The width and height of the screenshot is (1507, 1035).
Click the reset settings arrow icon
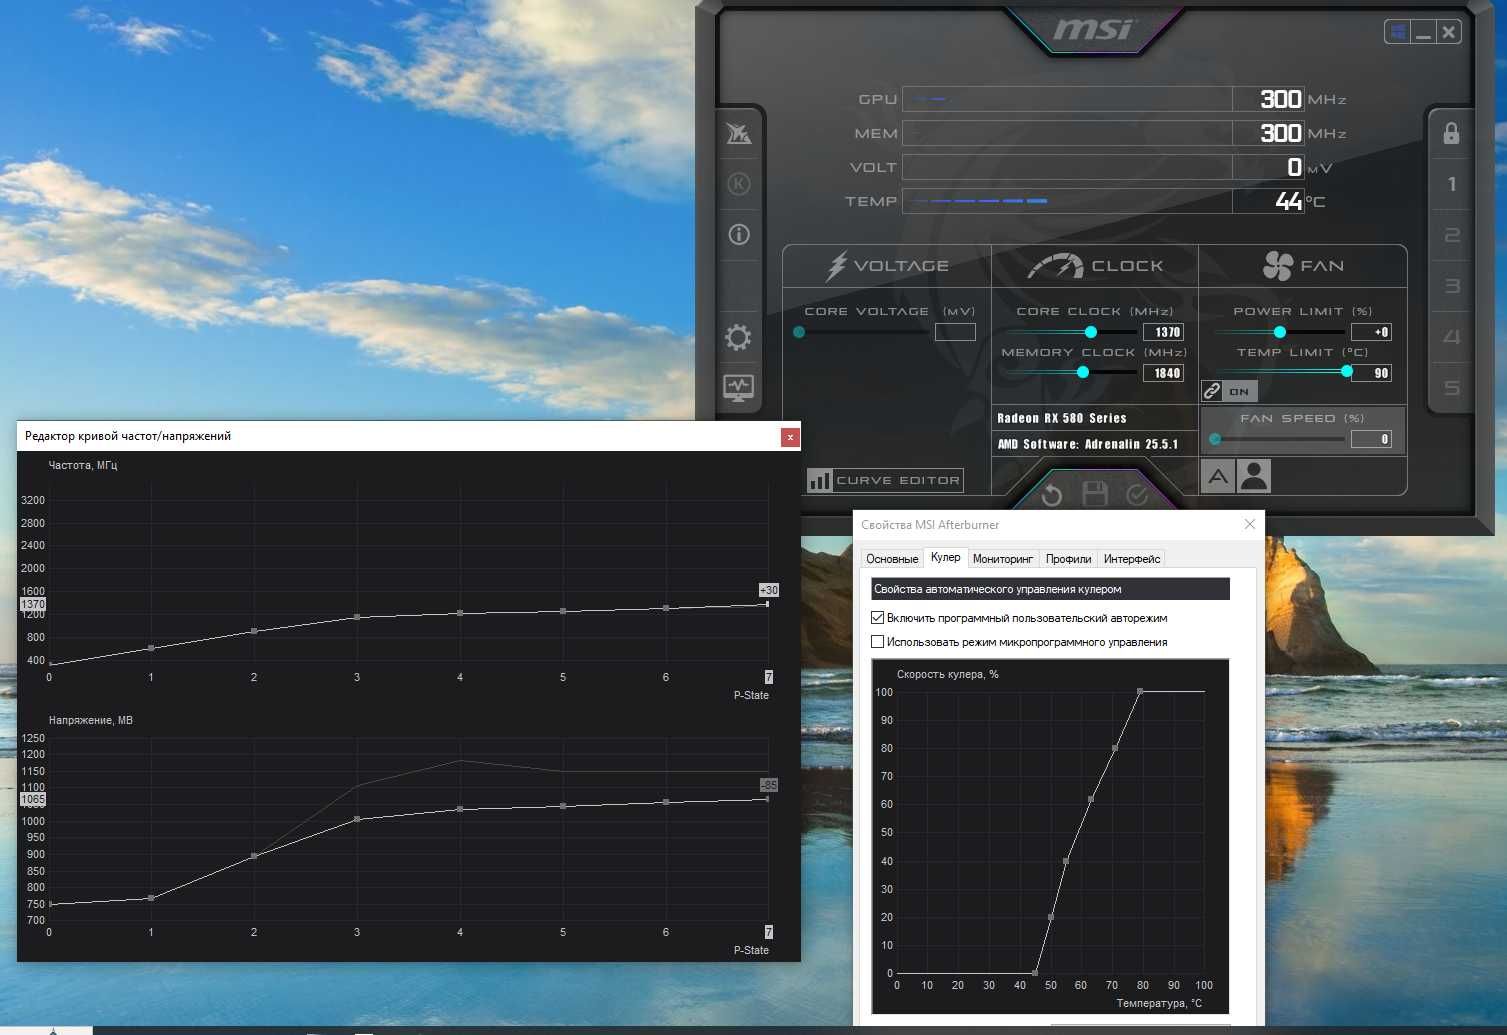pyautogui.click(x=1052, y=494)
